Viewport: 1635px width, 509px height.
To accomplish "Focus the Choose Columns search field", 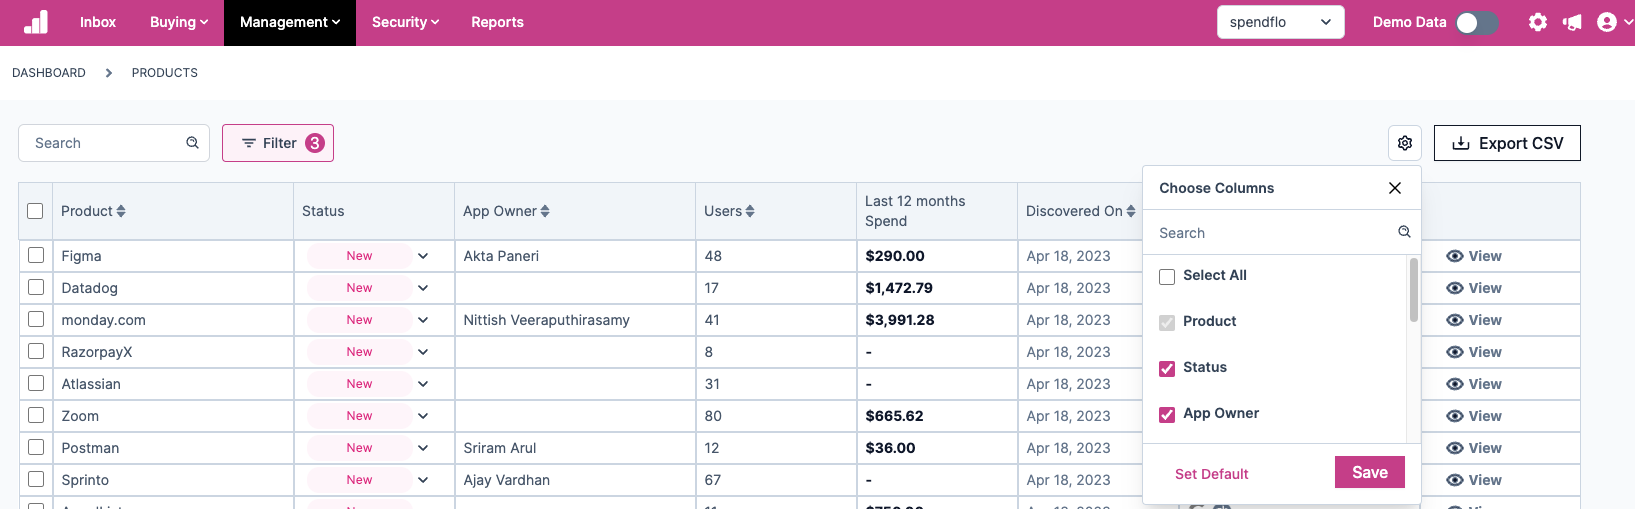I will (1282, 233).
